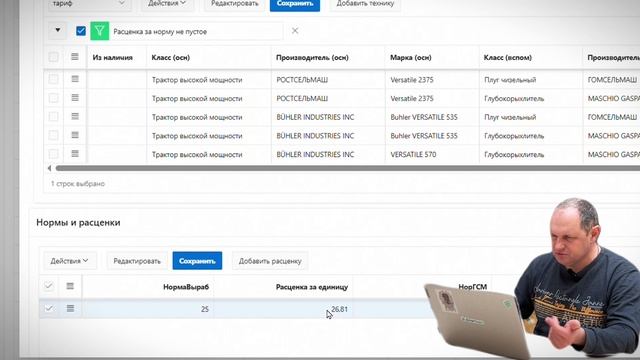The width and height of the screenshot is (640, 360).
Task: Select all rows in the equipment table
Action: 53,57
